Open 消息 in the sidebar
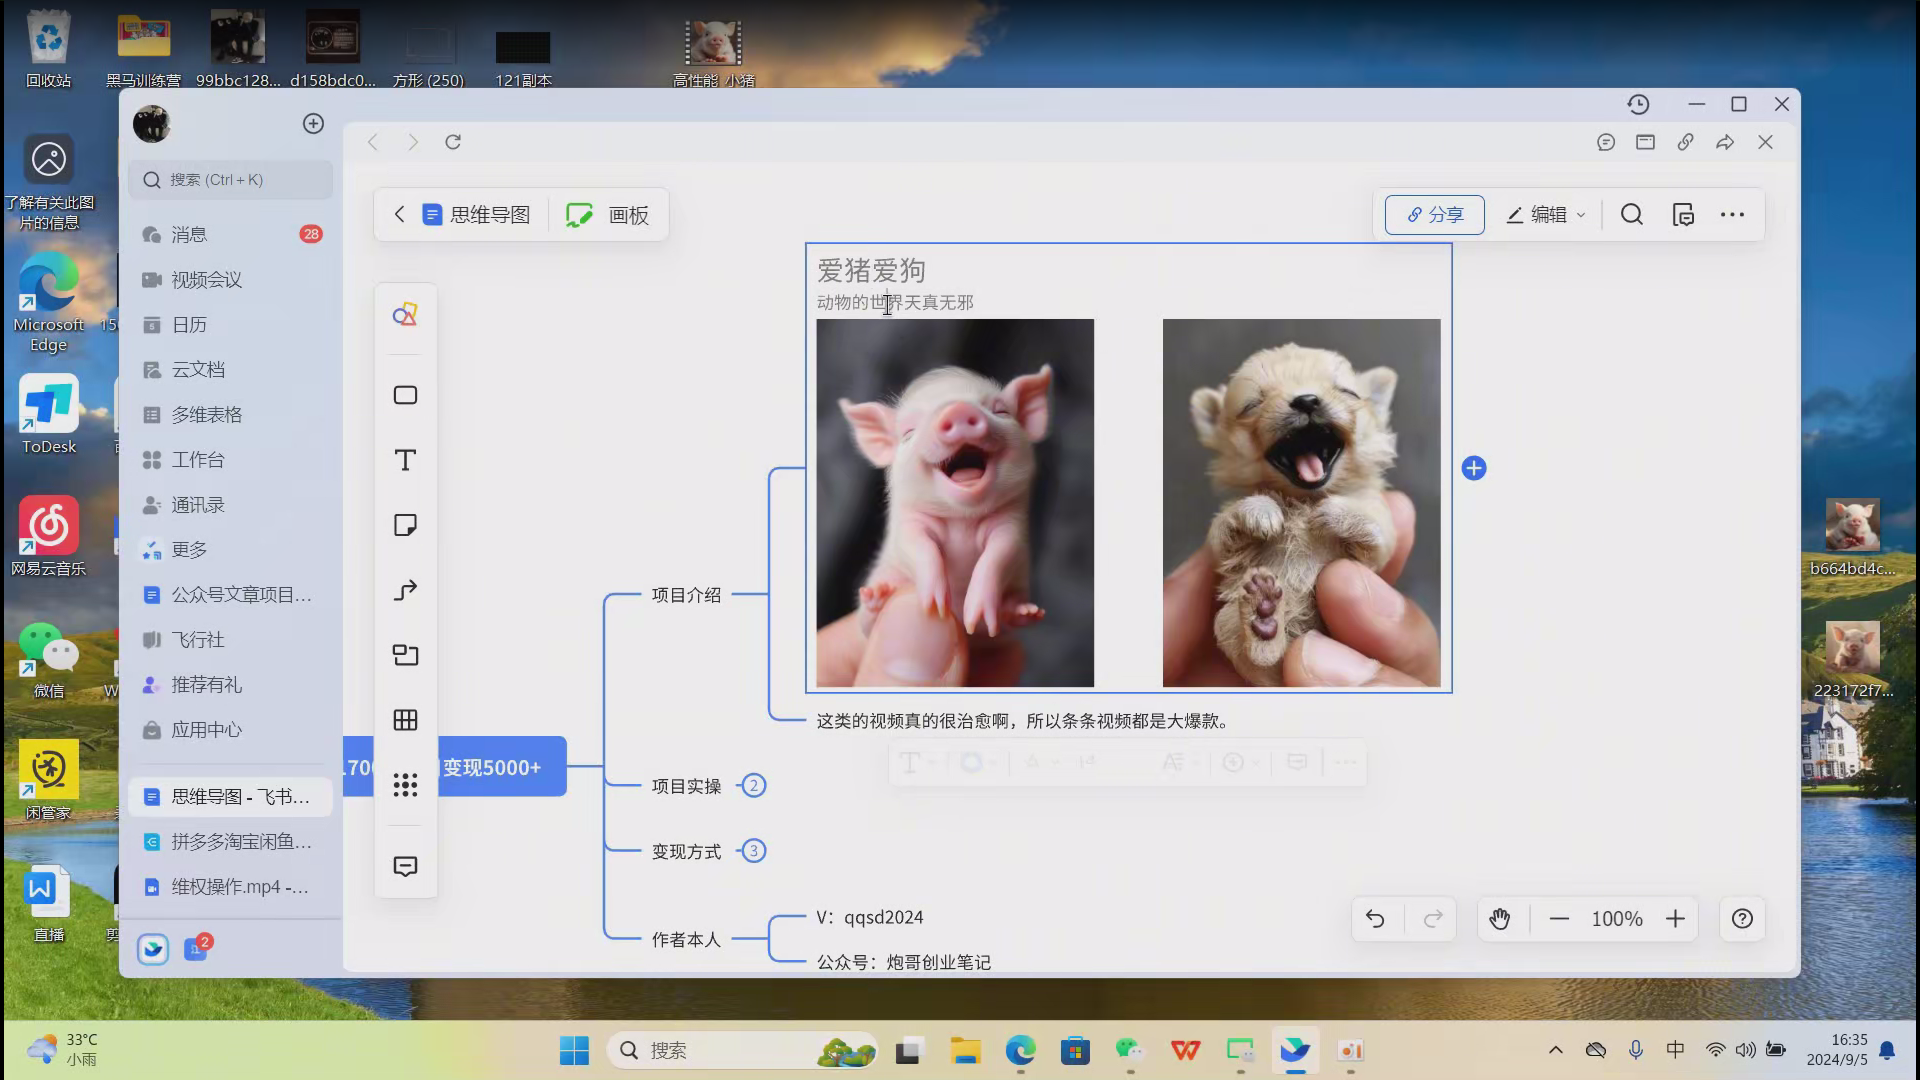The width and height of the screenshot is (1920, 1080). 231,234
